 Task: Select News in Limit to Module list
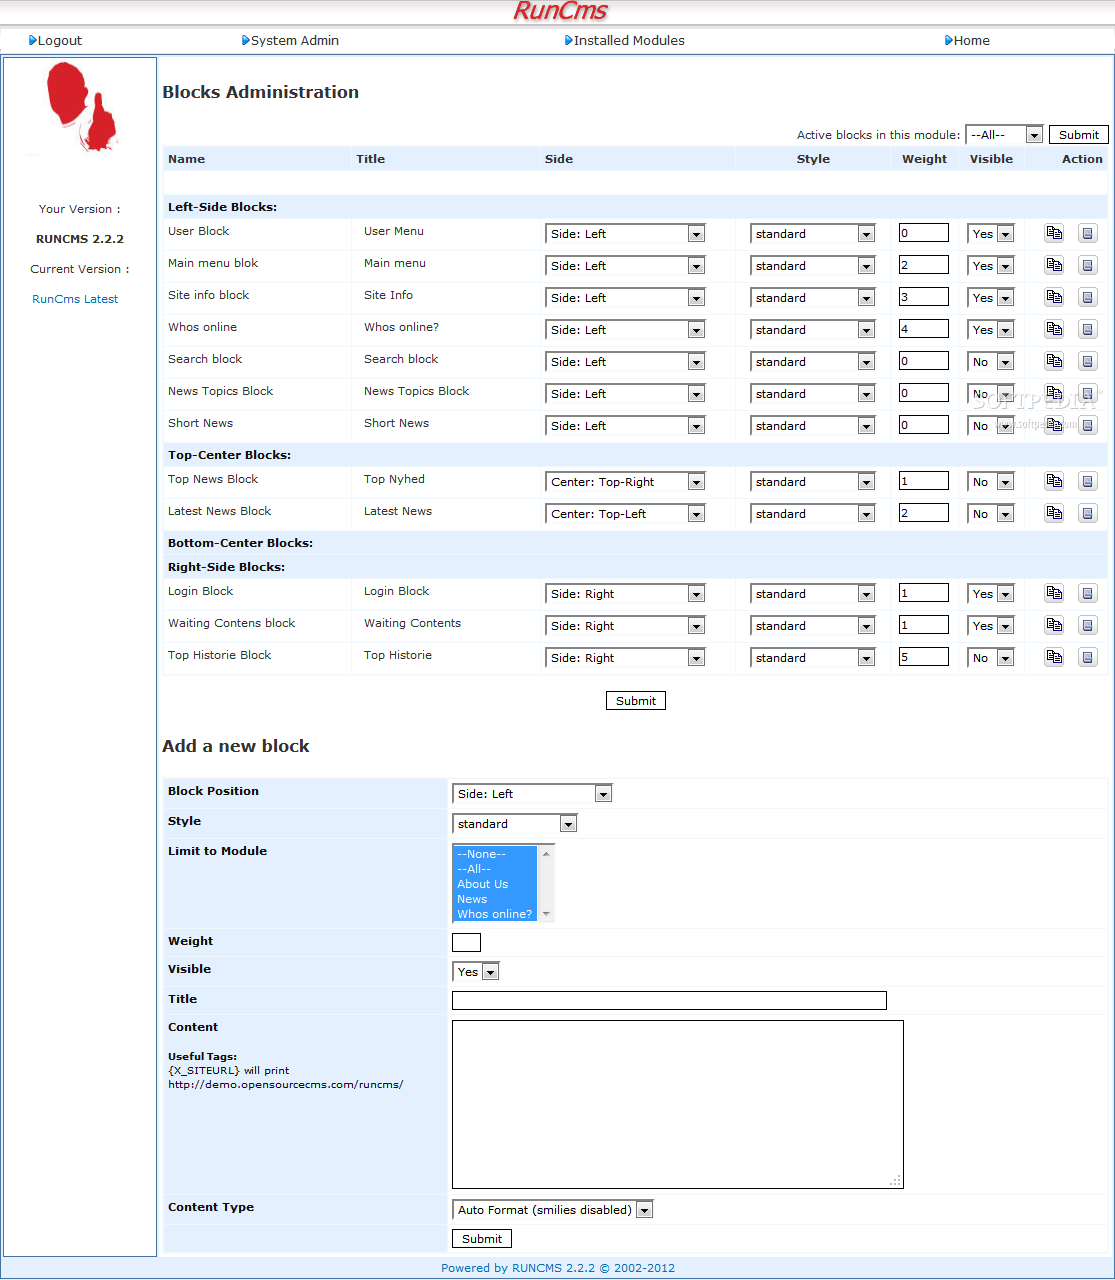click(495, 899)
